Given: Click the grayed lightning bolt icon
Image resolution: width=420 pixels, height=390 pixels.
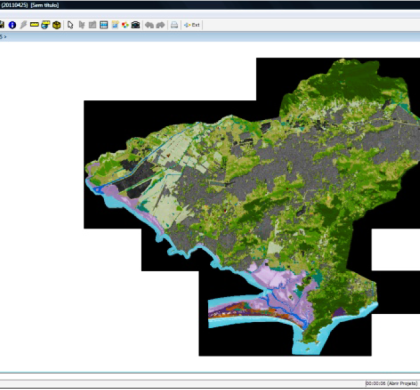Looking at the screenshot, I should (x=23, y=25).
